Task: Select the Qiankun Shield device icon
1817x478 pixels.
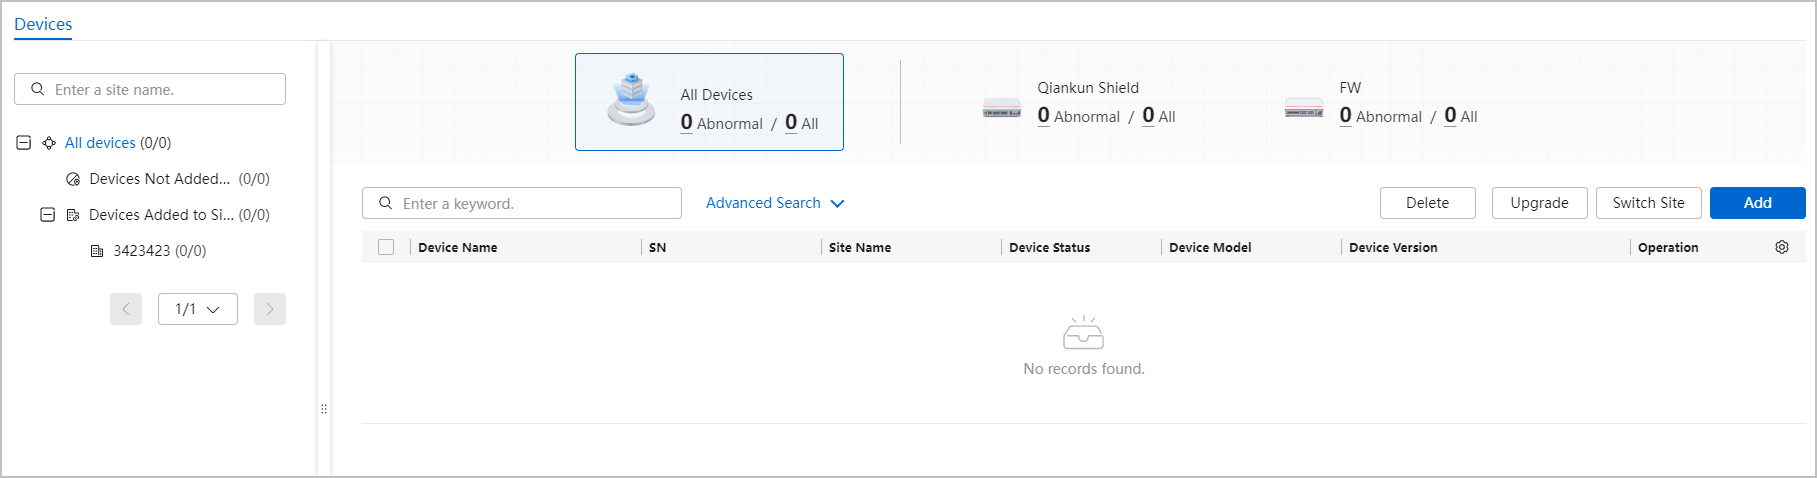Action: [x=1002, y=108]
